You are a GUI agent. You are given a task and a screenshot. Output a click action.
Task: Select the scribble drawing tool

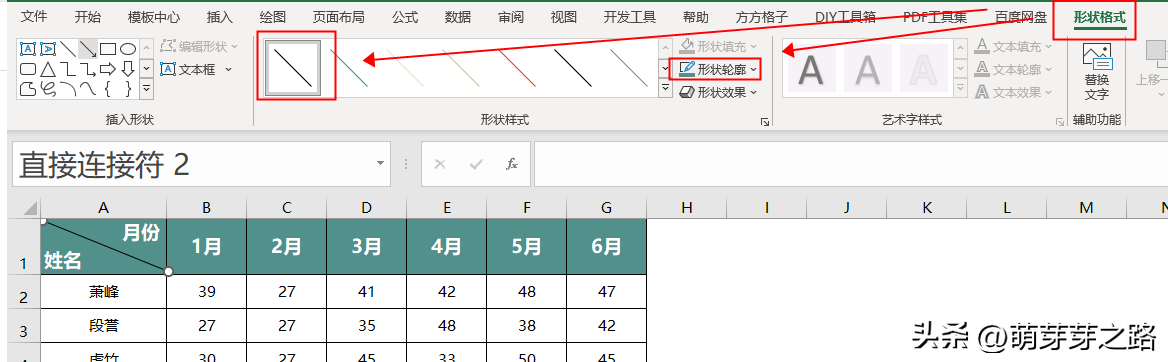[x=48, y=89]
